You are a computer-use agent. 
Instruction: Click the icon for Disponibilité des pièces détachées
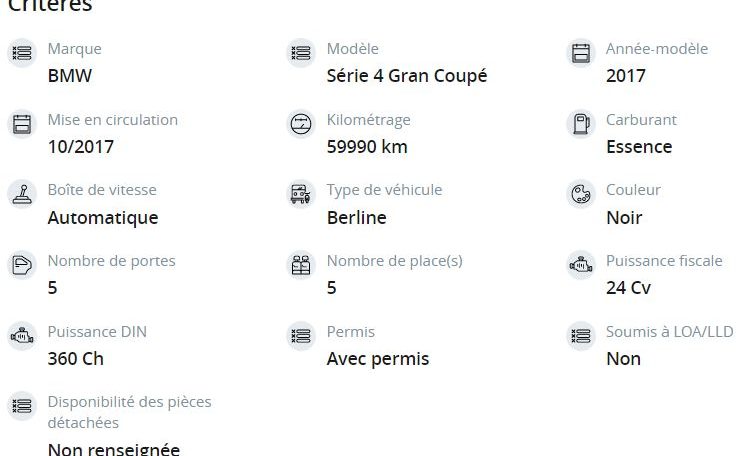(22, 406)
